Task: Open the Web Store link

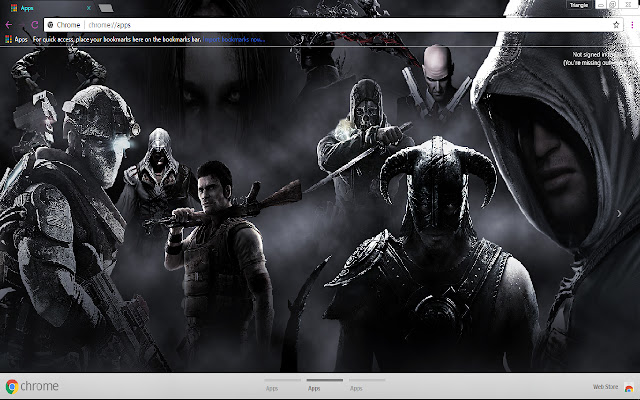Action: pyautogui.click(x=605, y=387)
